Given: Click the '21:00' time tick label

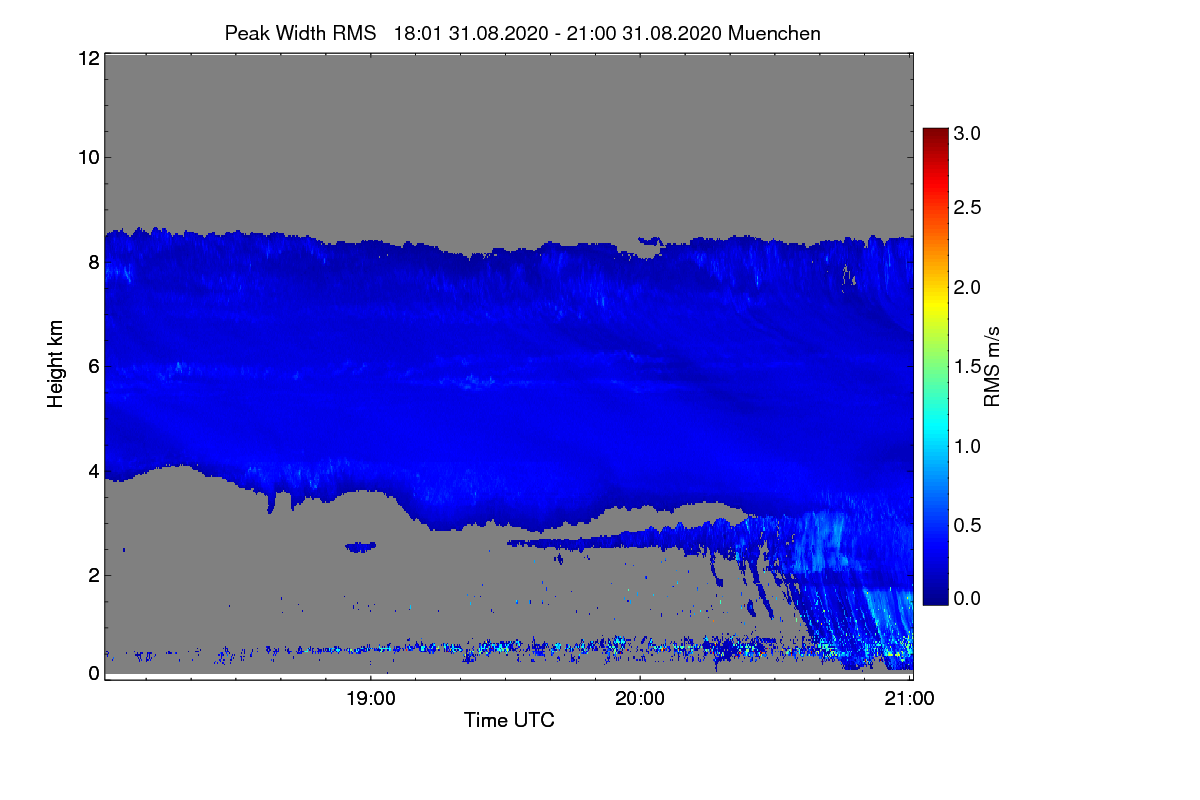Looking at the screenshot, I should click(x=910, y=699).
